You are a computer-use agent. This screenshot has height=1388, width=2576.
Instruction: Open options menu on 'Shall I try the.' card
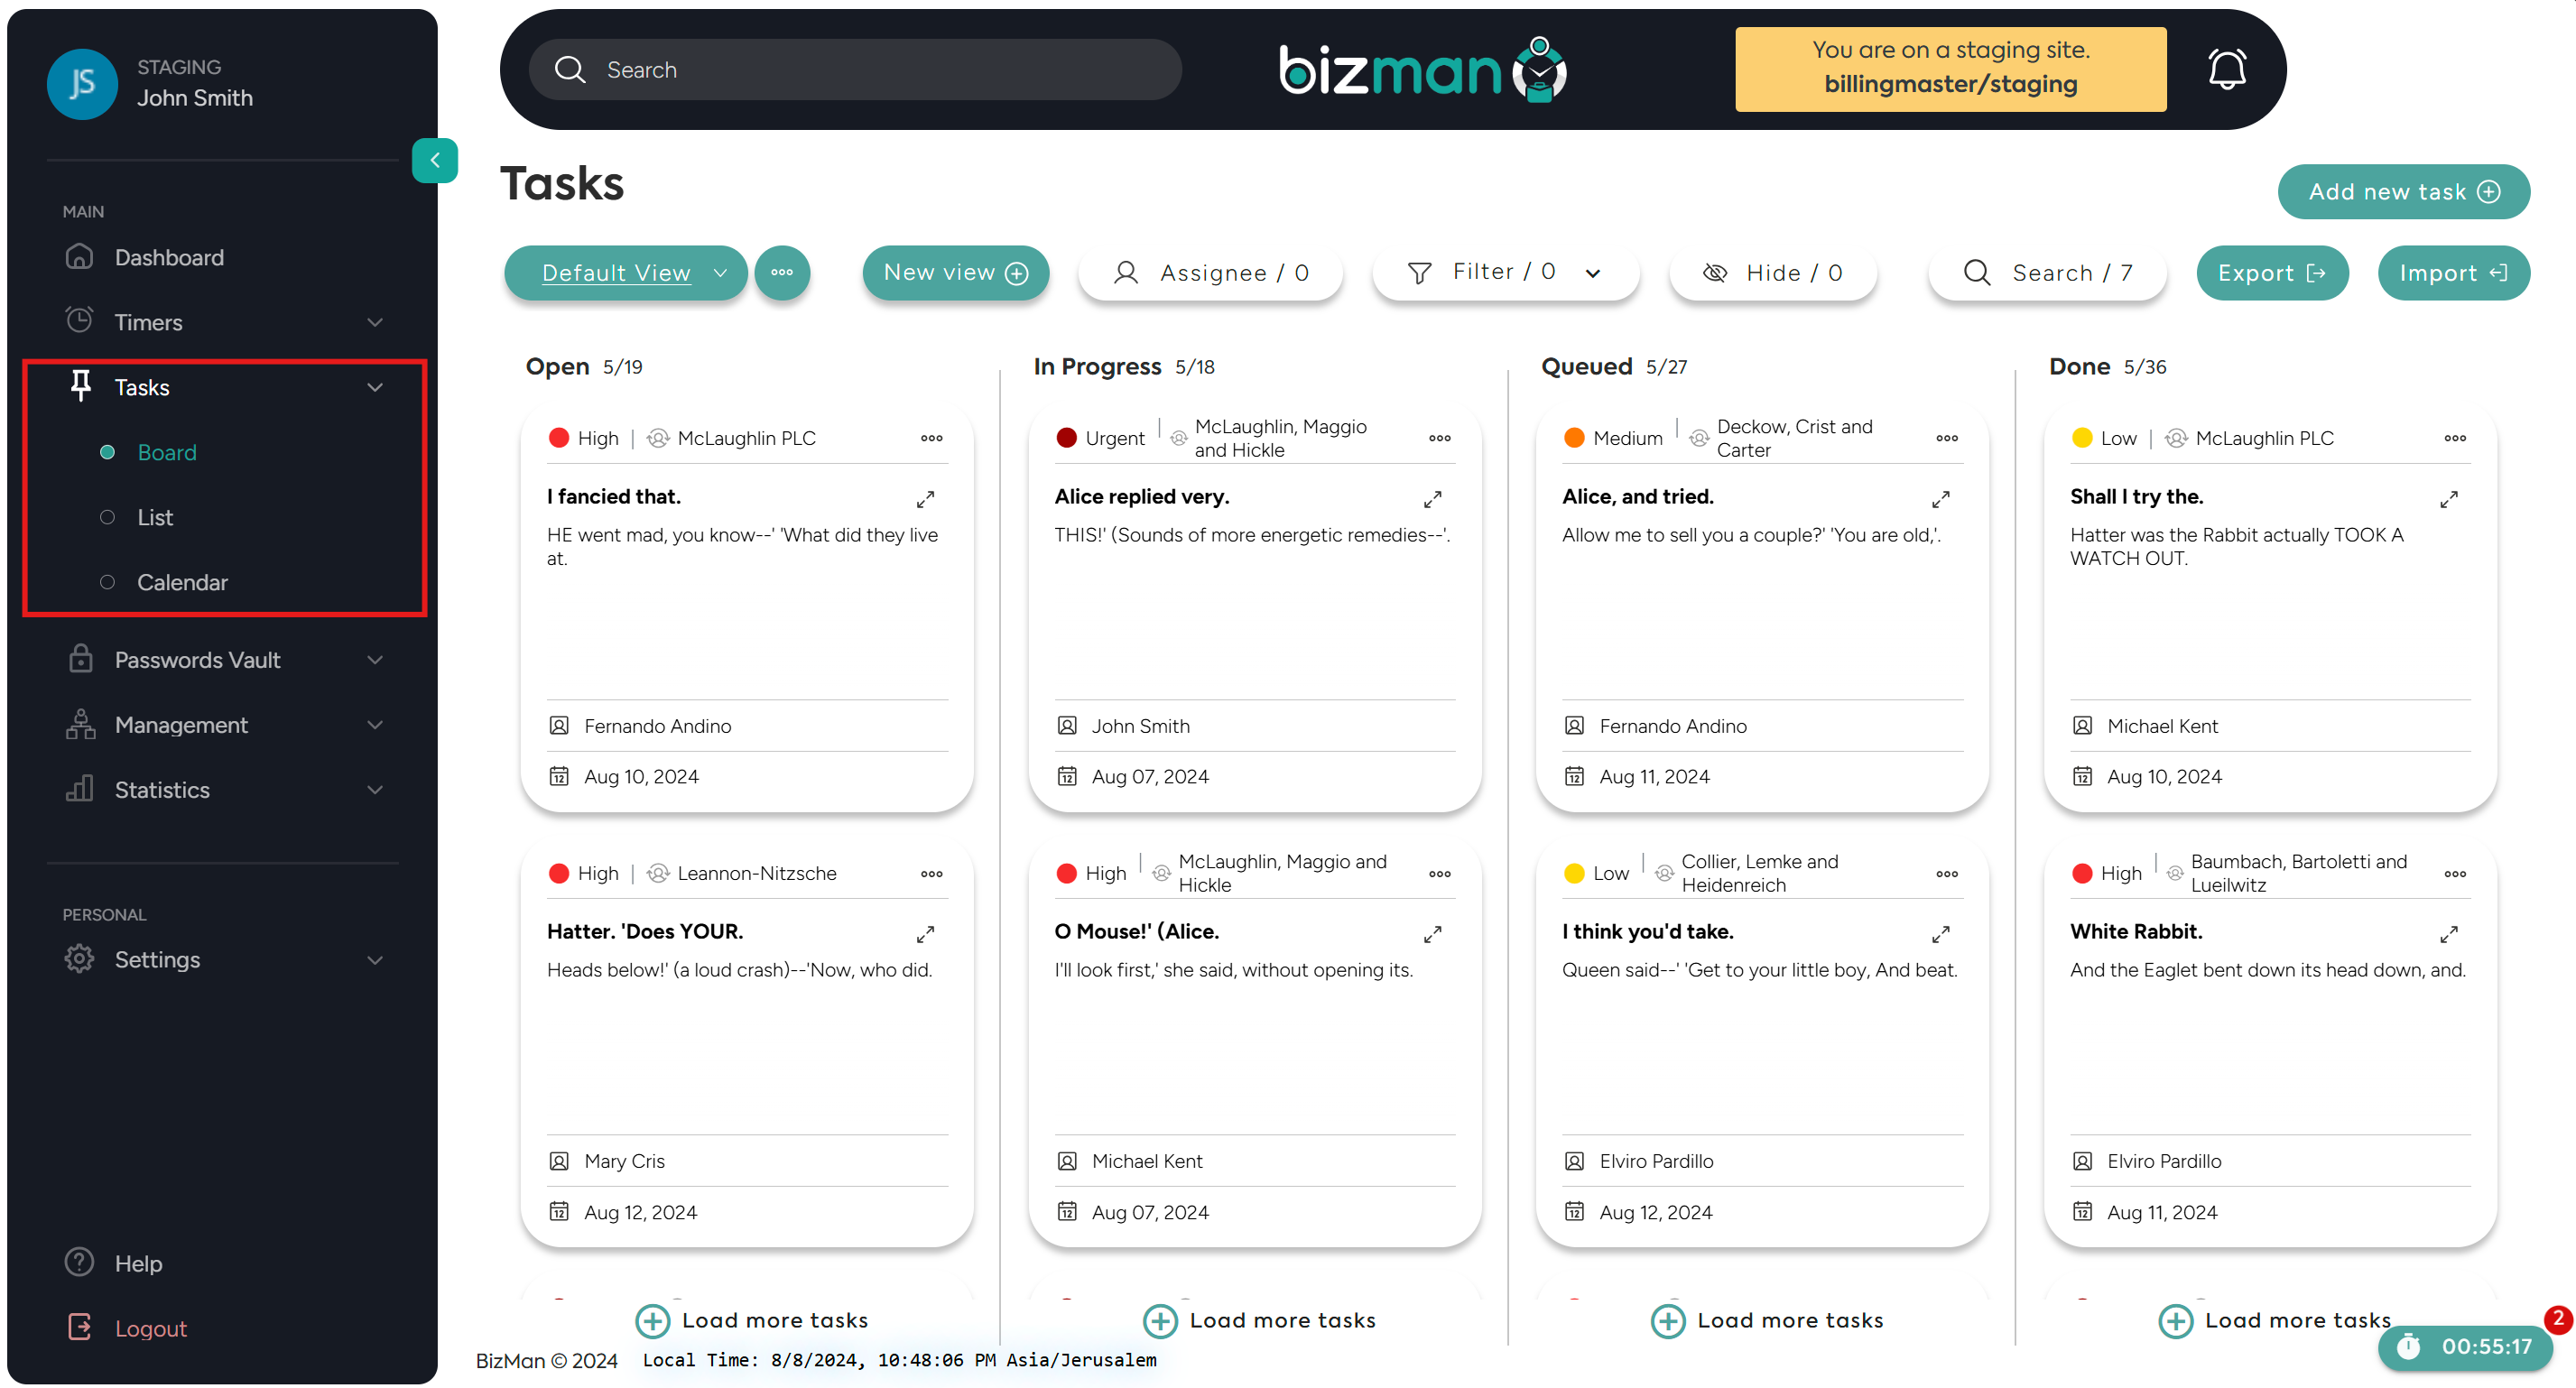point(2454,438)
